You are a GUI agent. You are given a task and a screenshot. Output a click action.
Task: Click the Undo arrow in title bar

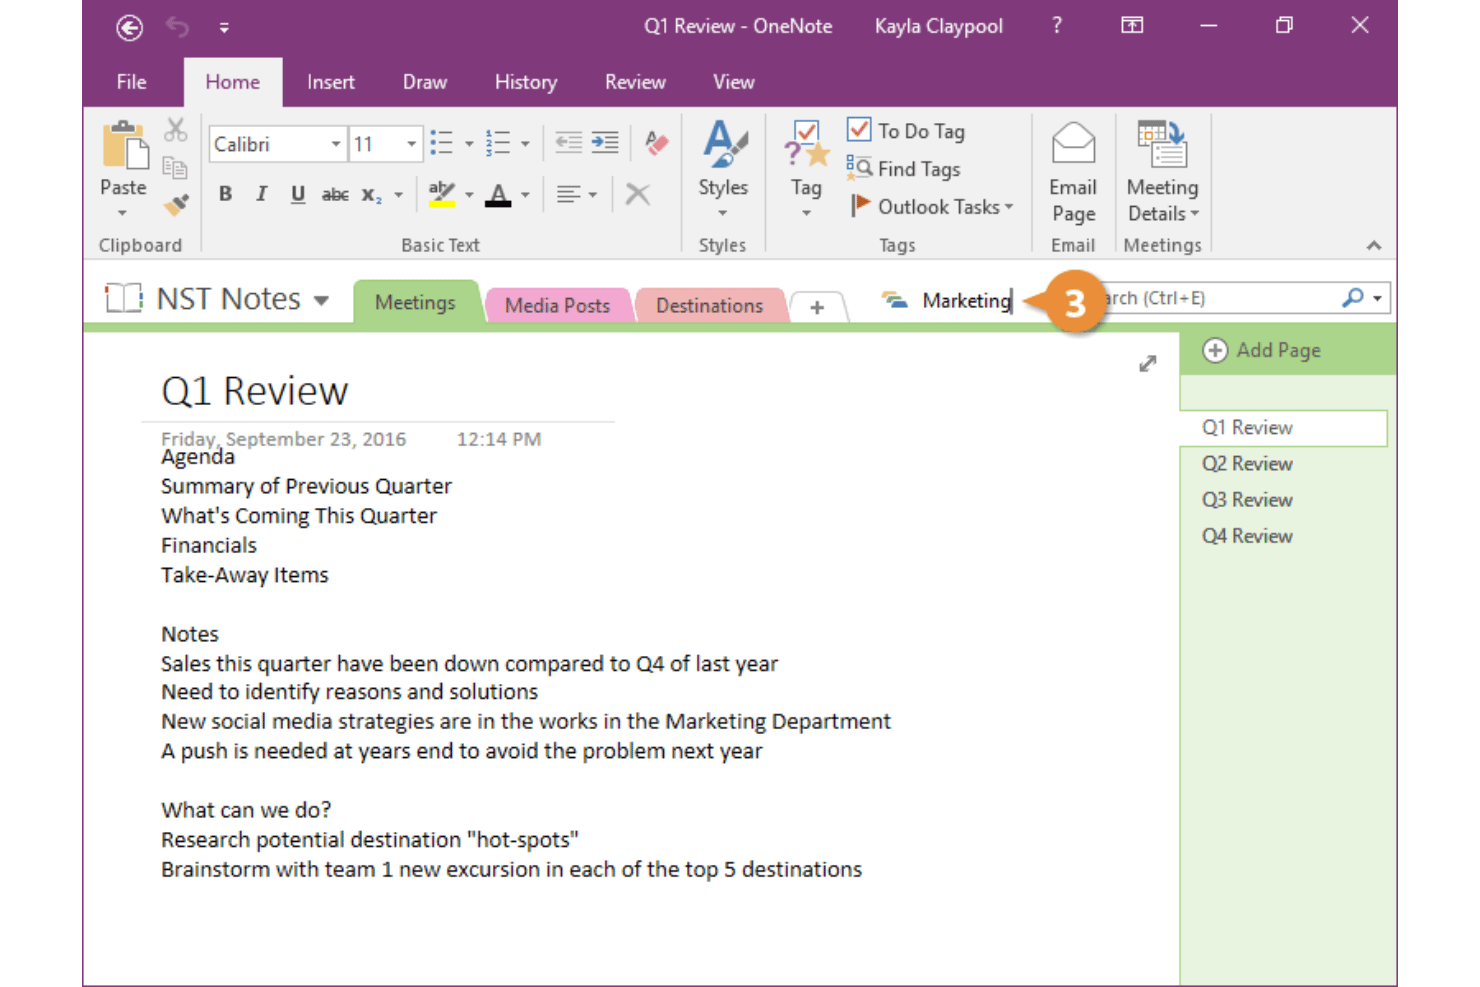pos(178,27)
